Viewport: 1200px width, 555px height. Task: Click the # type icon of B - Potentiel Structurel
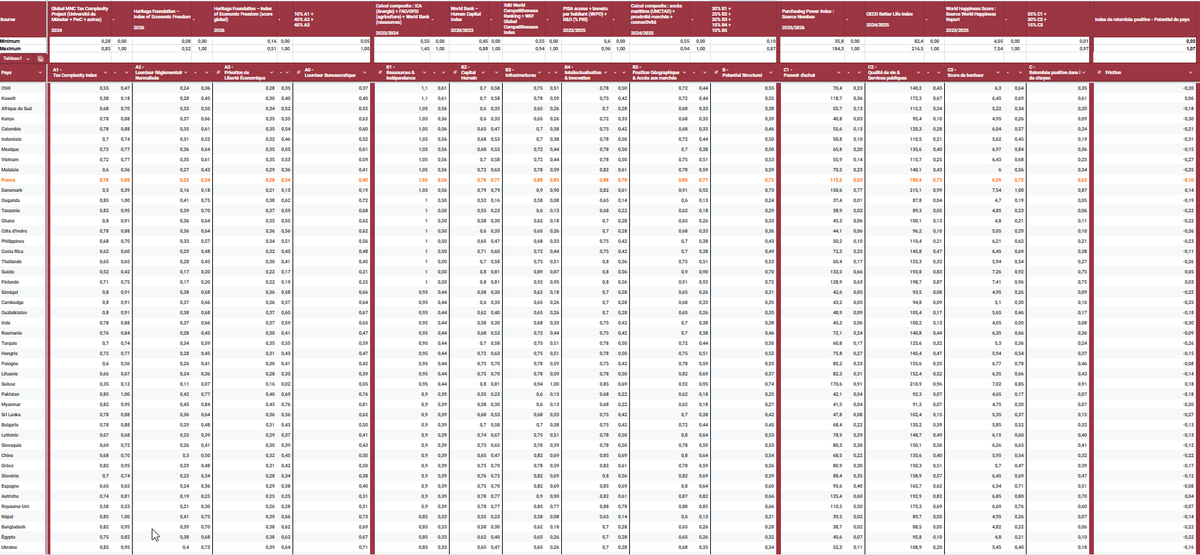coord(716,73)
